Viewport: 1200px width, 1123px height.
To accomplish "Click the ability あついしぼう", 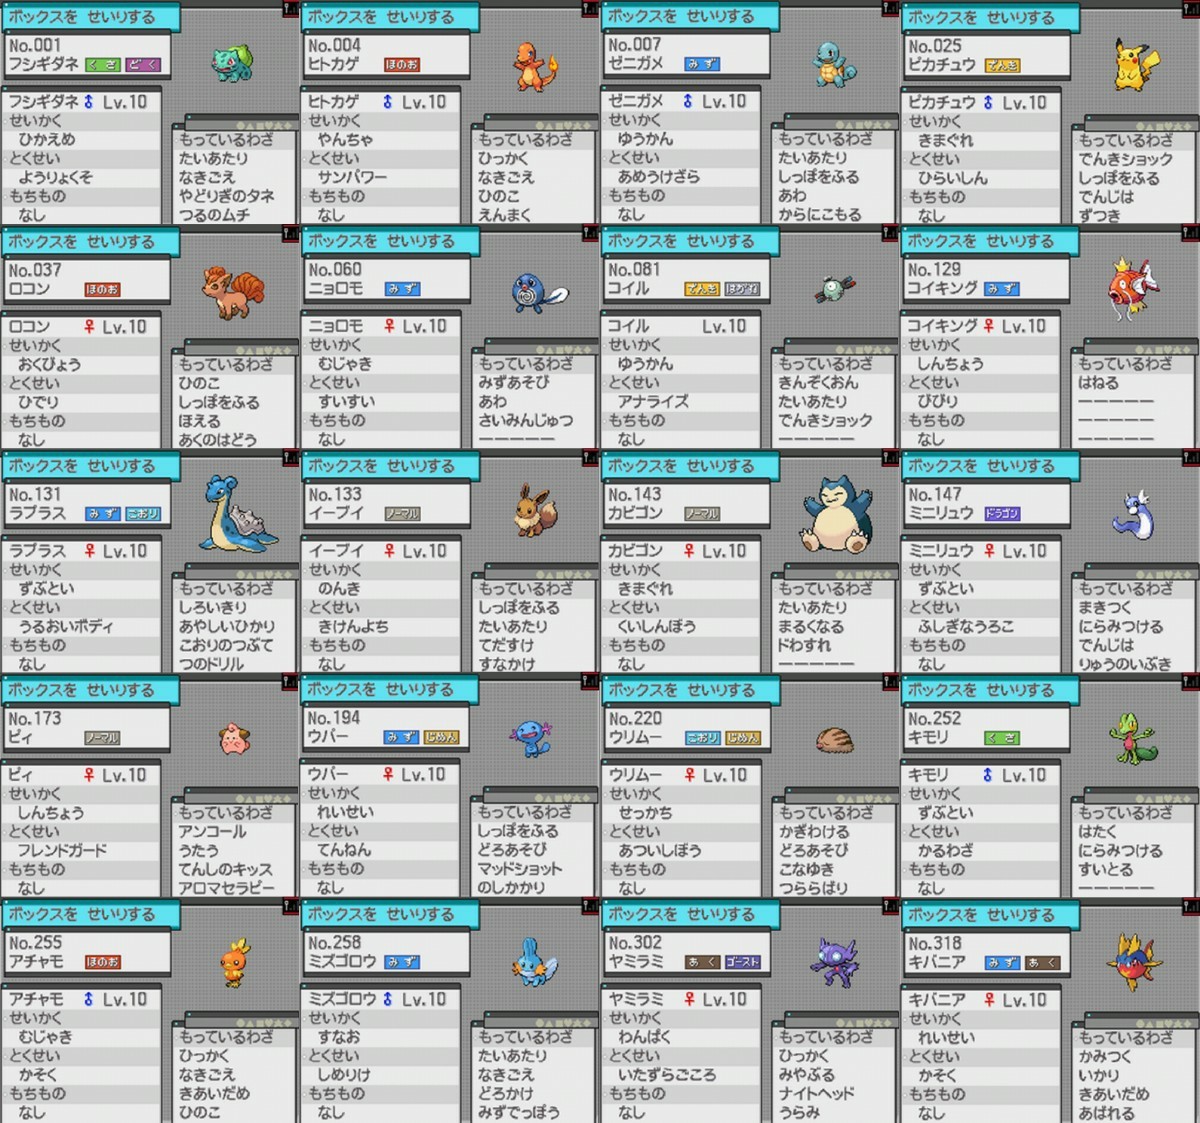I will point(660,850).
